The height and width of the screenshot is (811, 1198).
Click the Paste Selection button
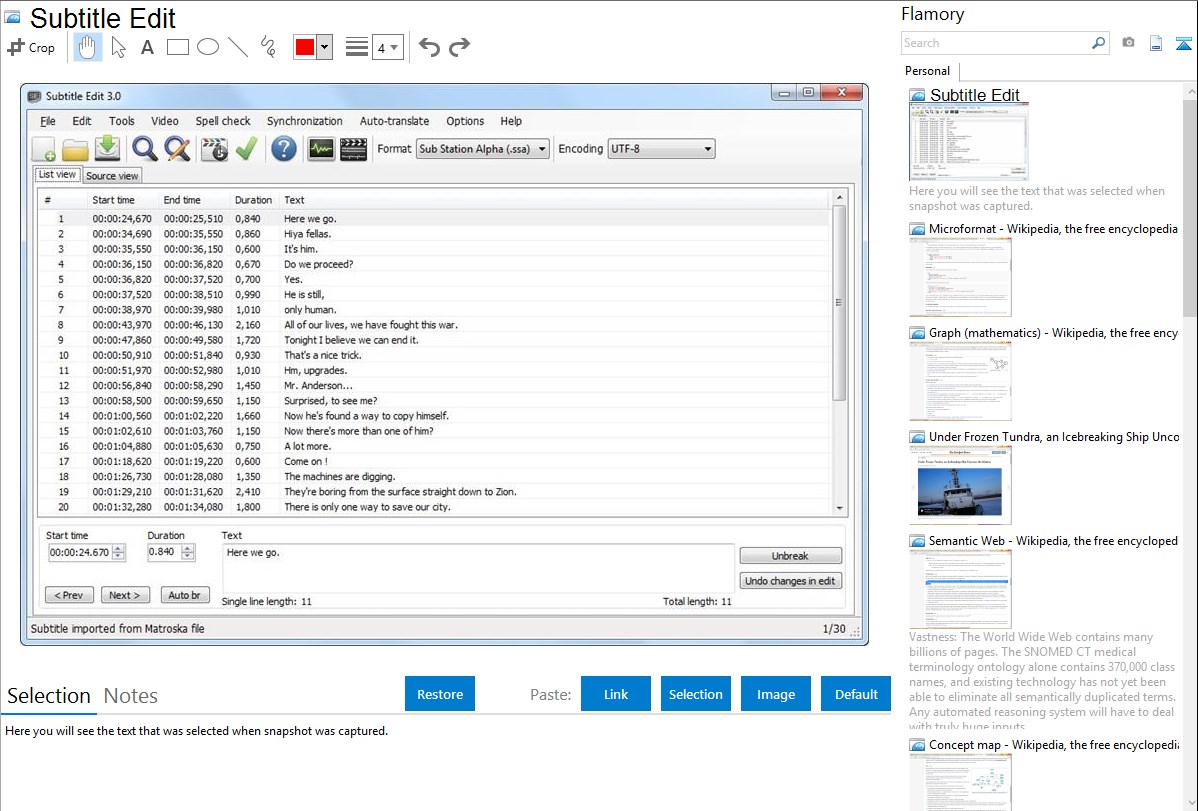(696, 694)
